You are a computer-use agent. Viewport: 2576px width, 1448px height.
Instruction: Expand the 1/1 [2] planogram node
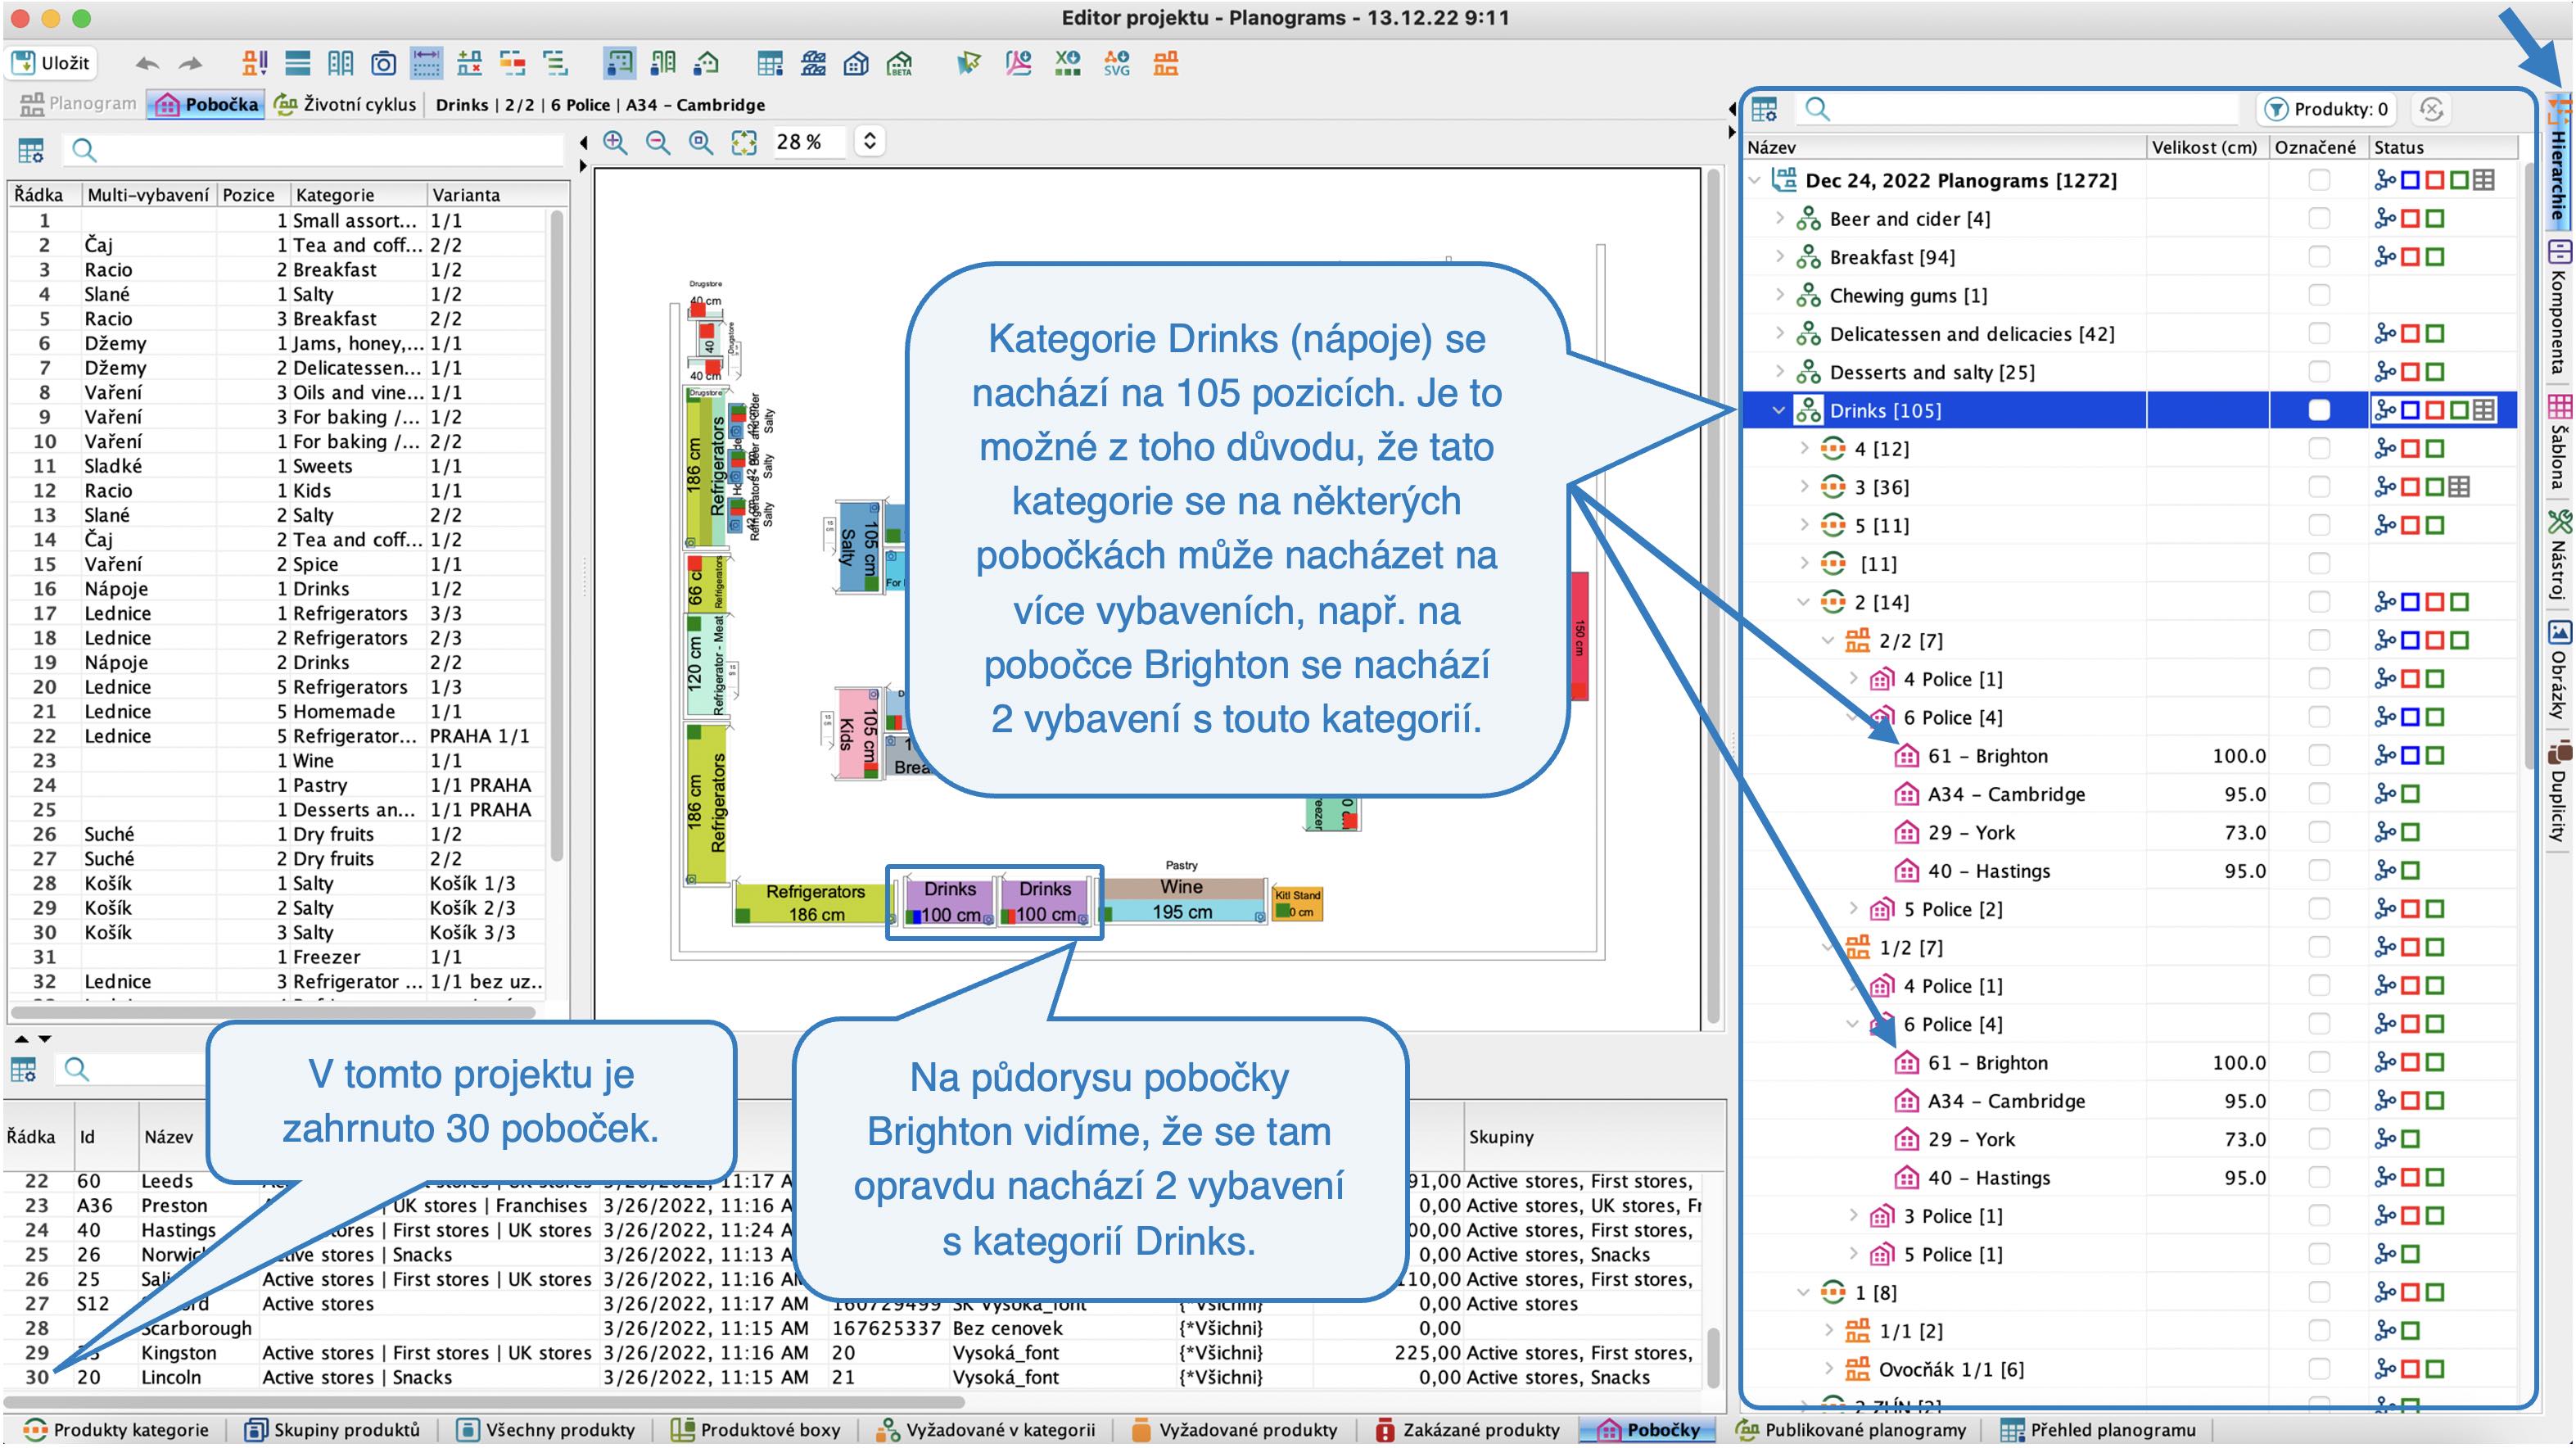pos(1829,1331)
